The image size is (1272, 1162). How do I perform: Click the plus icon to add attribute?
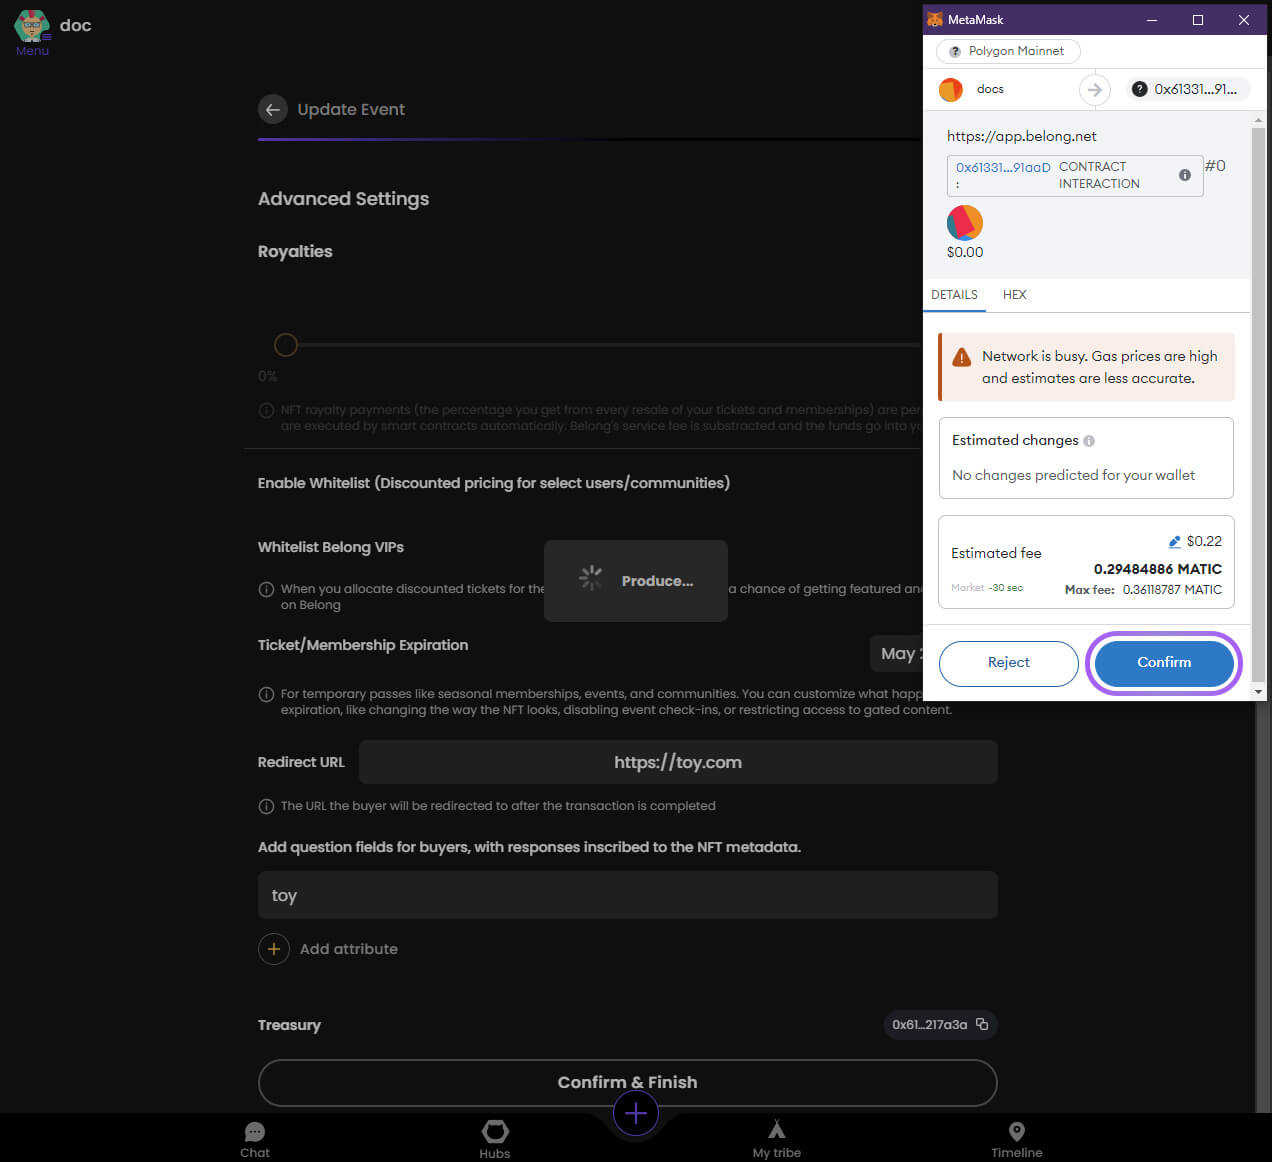tap(274, 949)
